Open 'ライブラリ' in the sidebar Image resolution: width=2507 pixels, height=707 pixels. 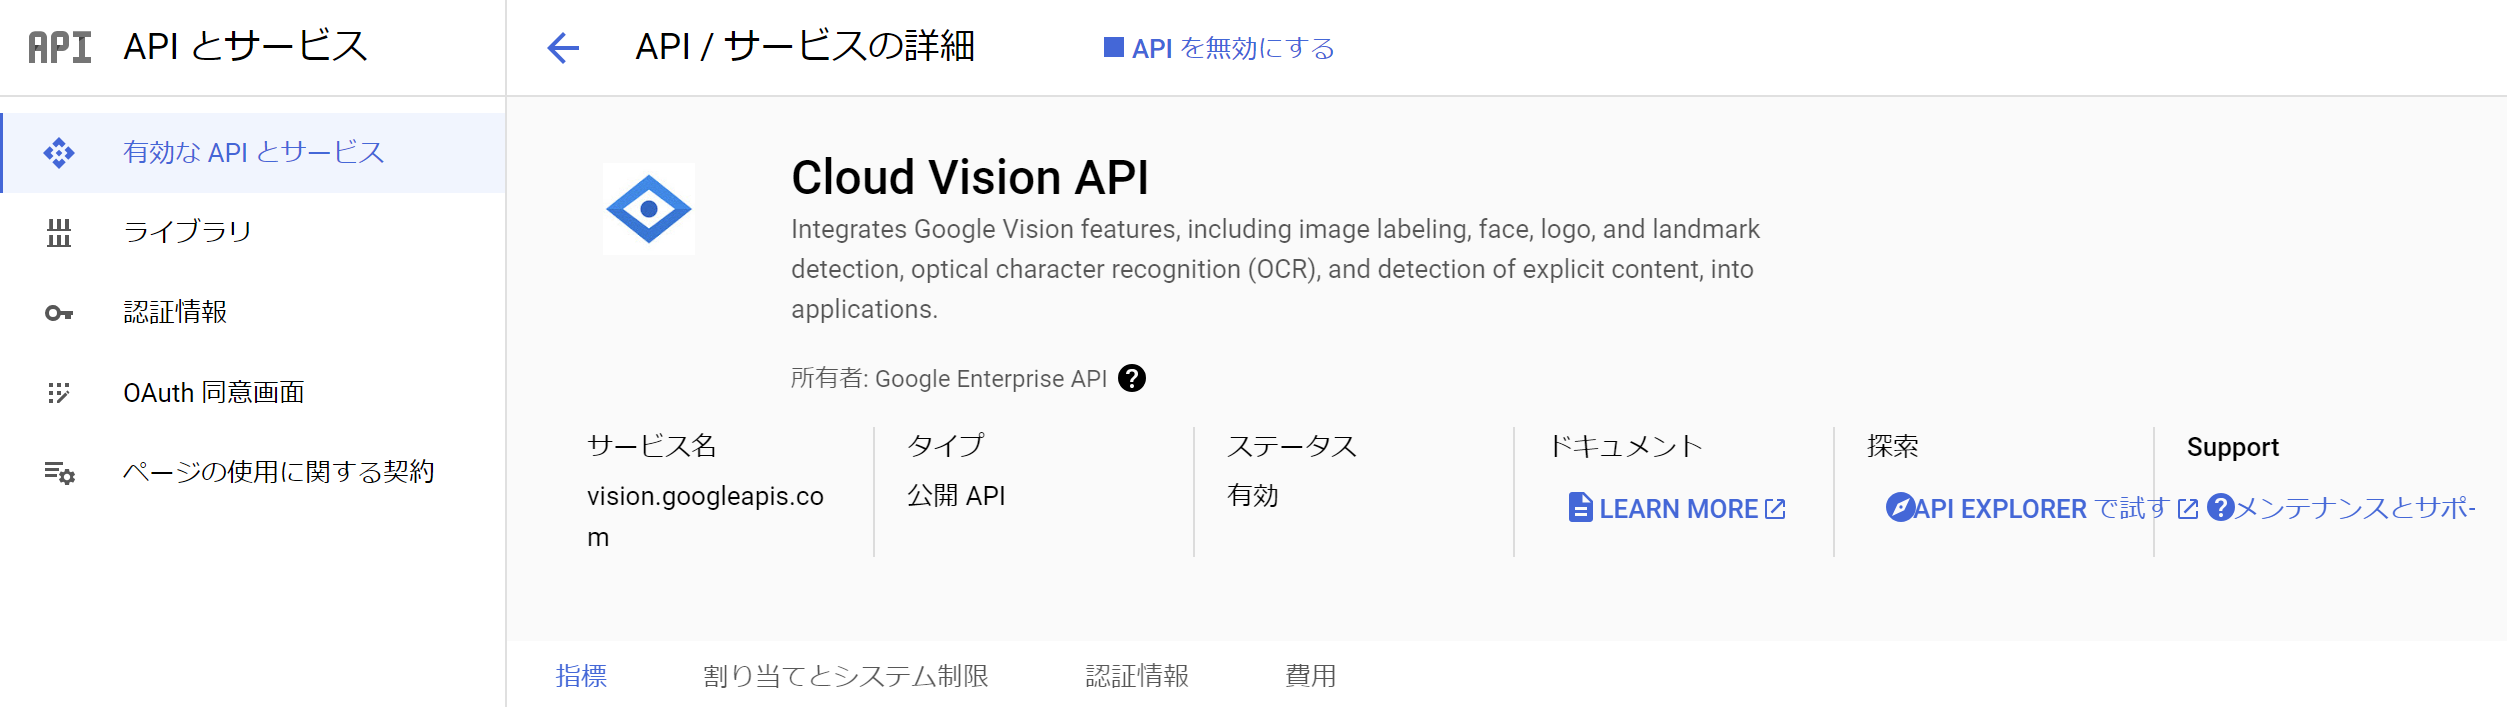coord(253,233)
